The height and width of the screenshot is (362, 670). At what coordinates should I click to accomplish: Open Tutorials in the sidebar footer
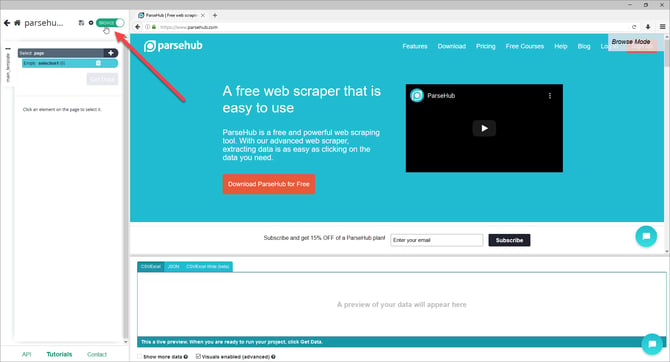[59, 354]
